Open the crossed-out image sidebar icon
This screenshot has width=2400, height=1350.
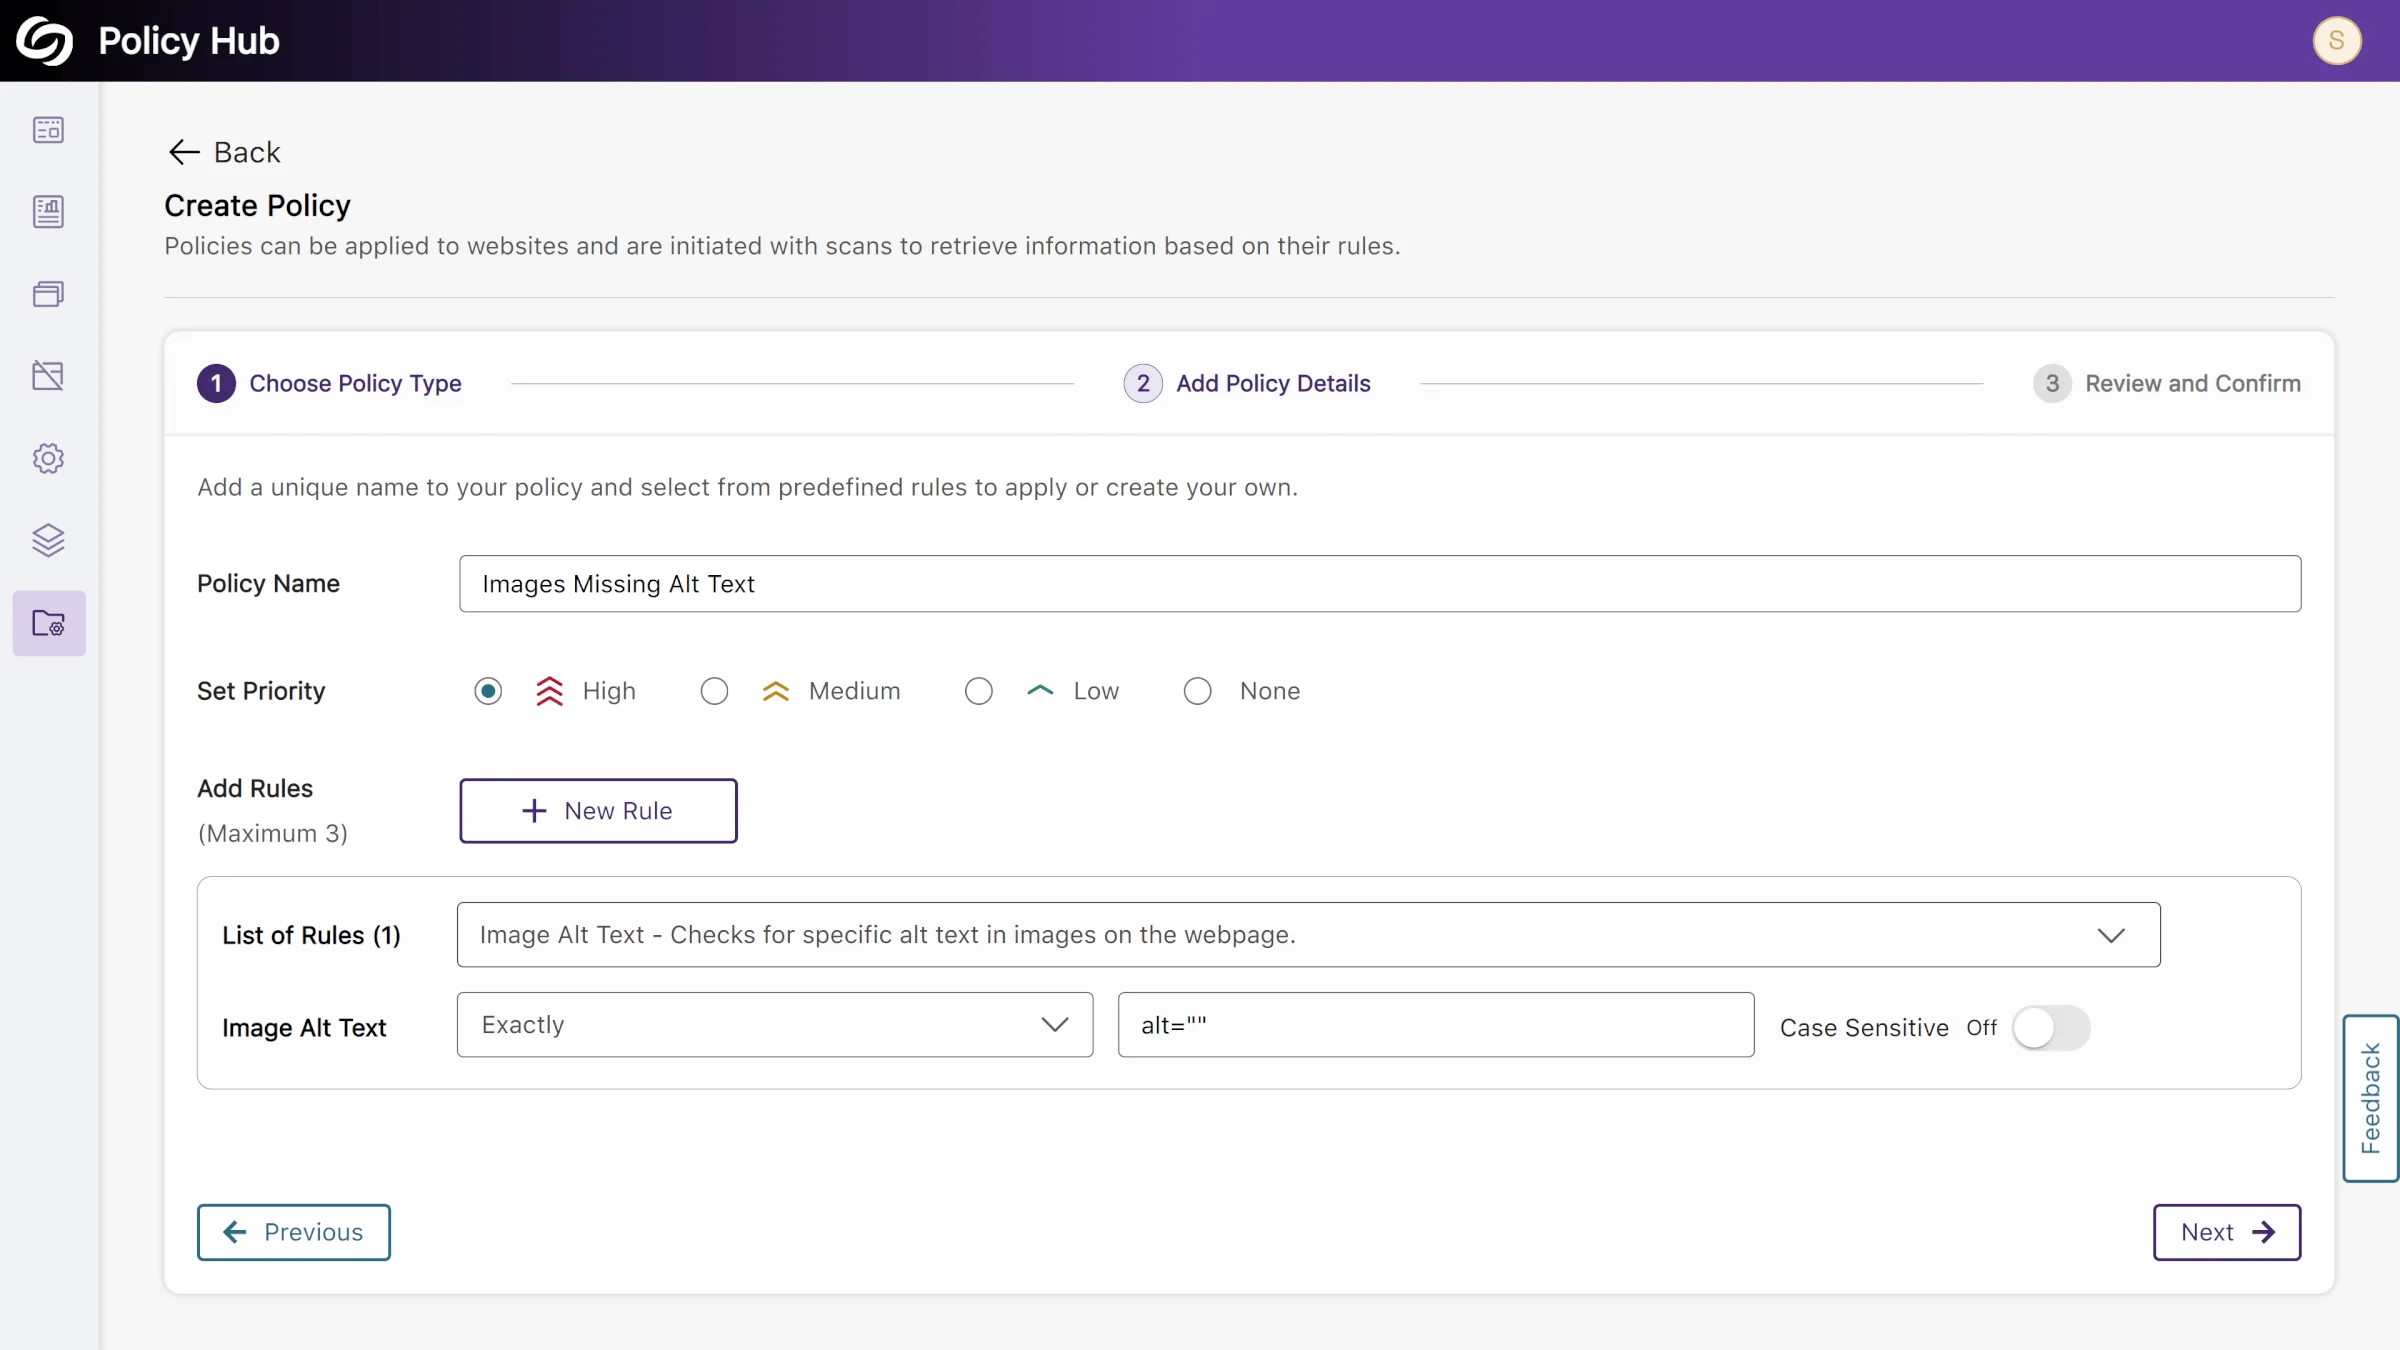tap(48, 376)
